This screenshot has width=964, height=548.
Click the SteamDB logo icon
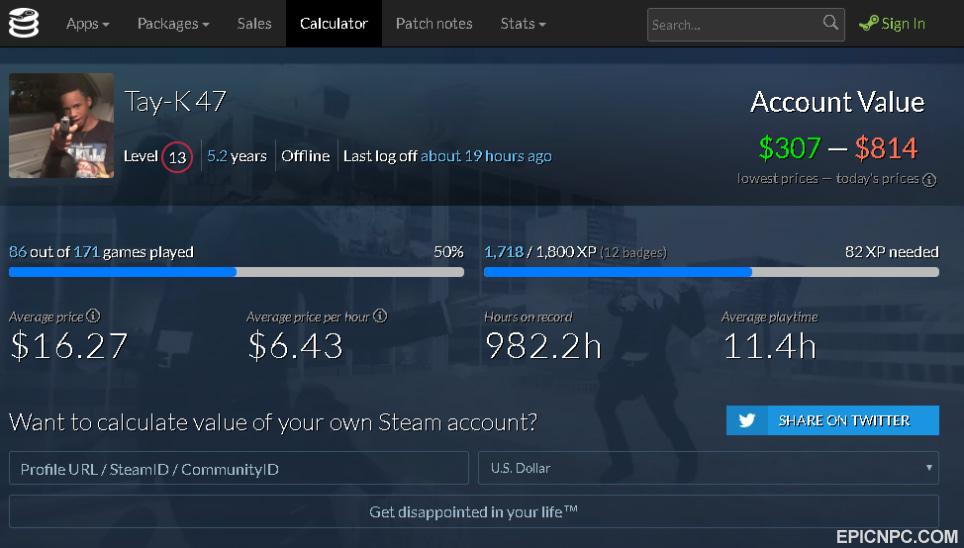(x=23, y=23)
